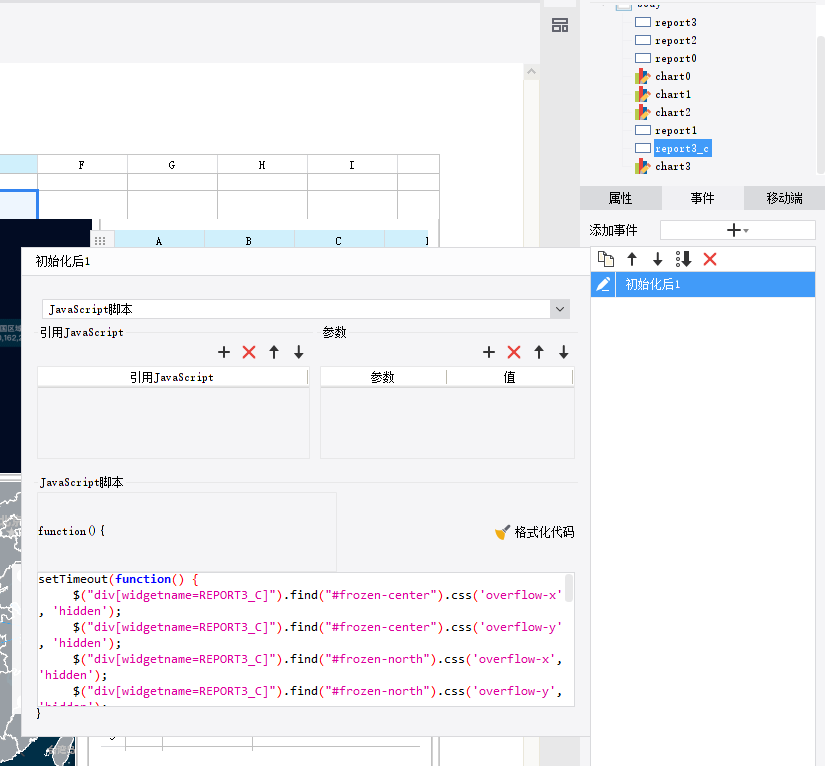Move the parameter down
The image size is (825, 766).
tap(564, 352)
